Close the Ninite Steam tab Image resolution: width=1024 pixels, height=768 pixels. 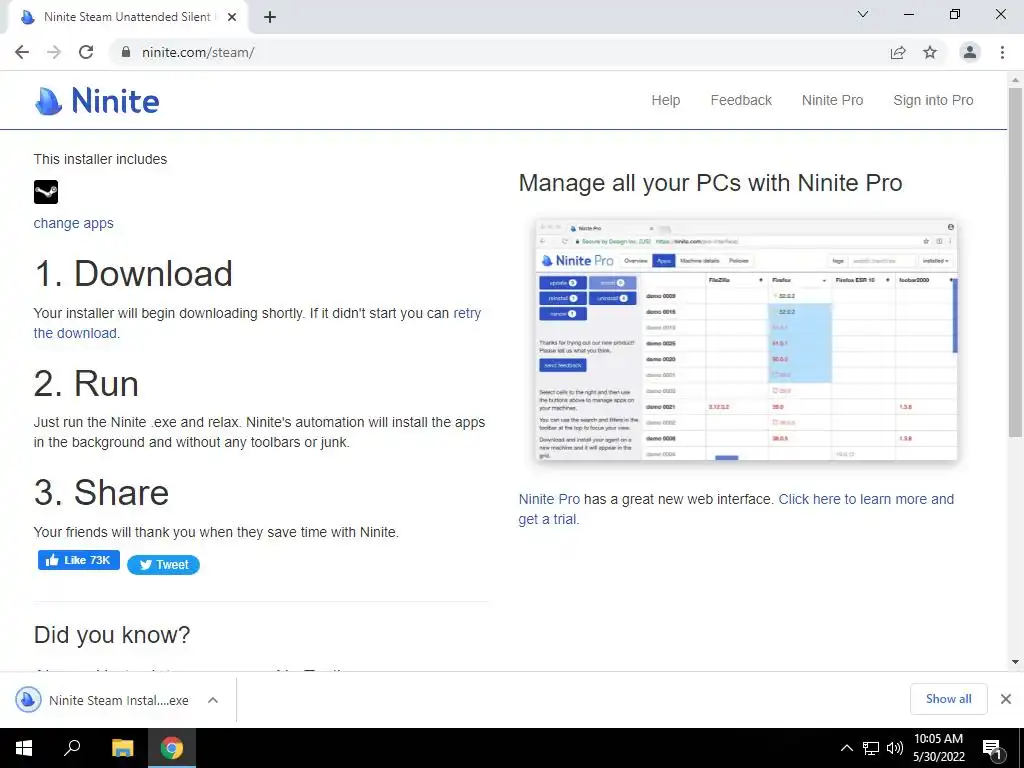pos(232,17)
